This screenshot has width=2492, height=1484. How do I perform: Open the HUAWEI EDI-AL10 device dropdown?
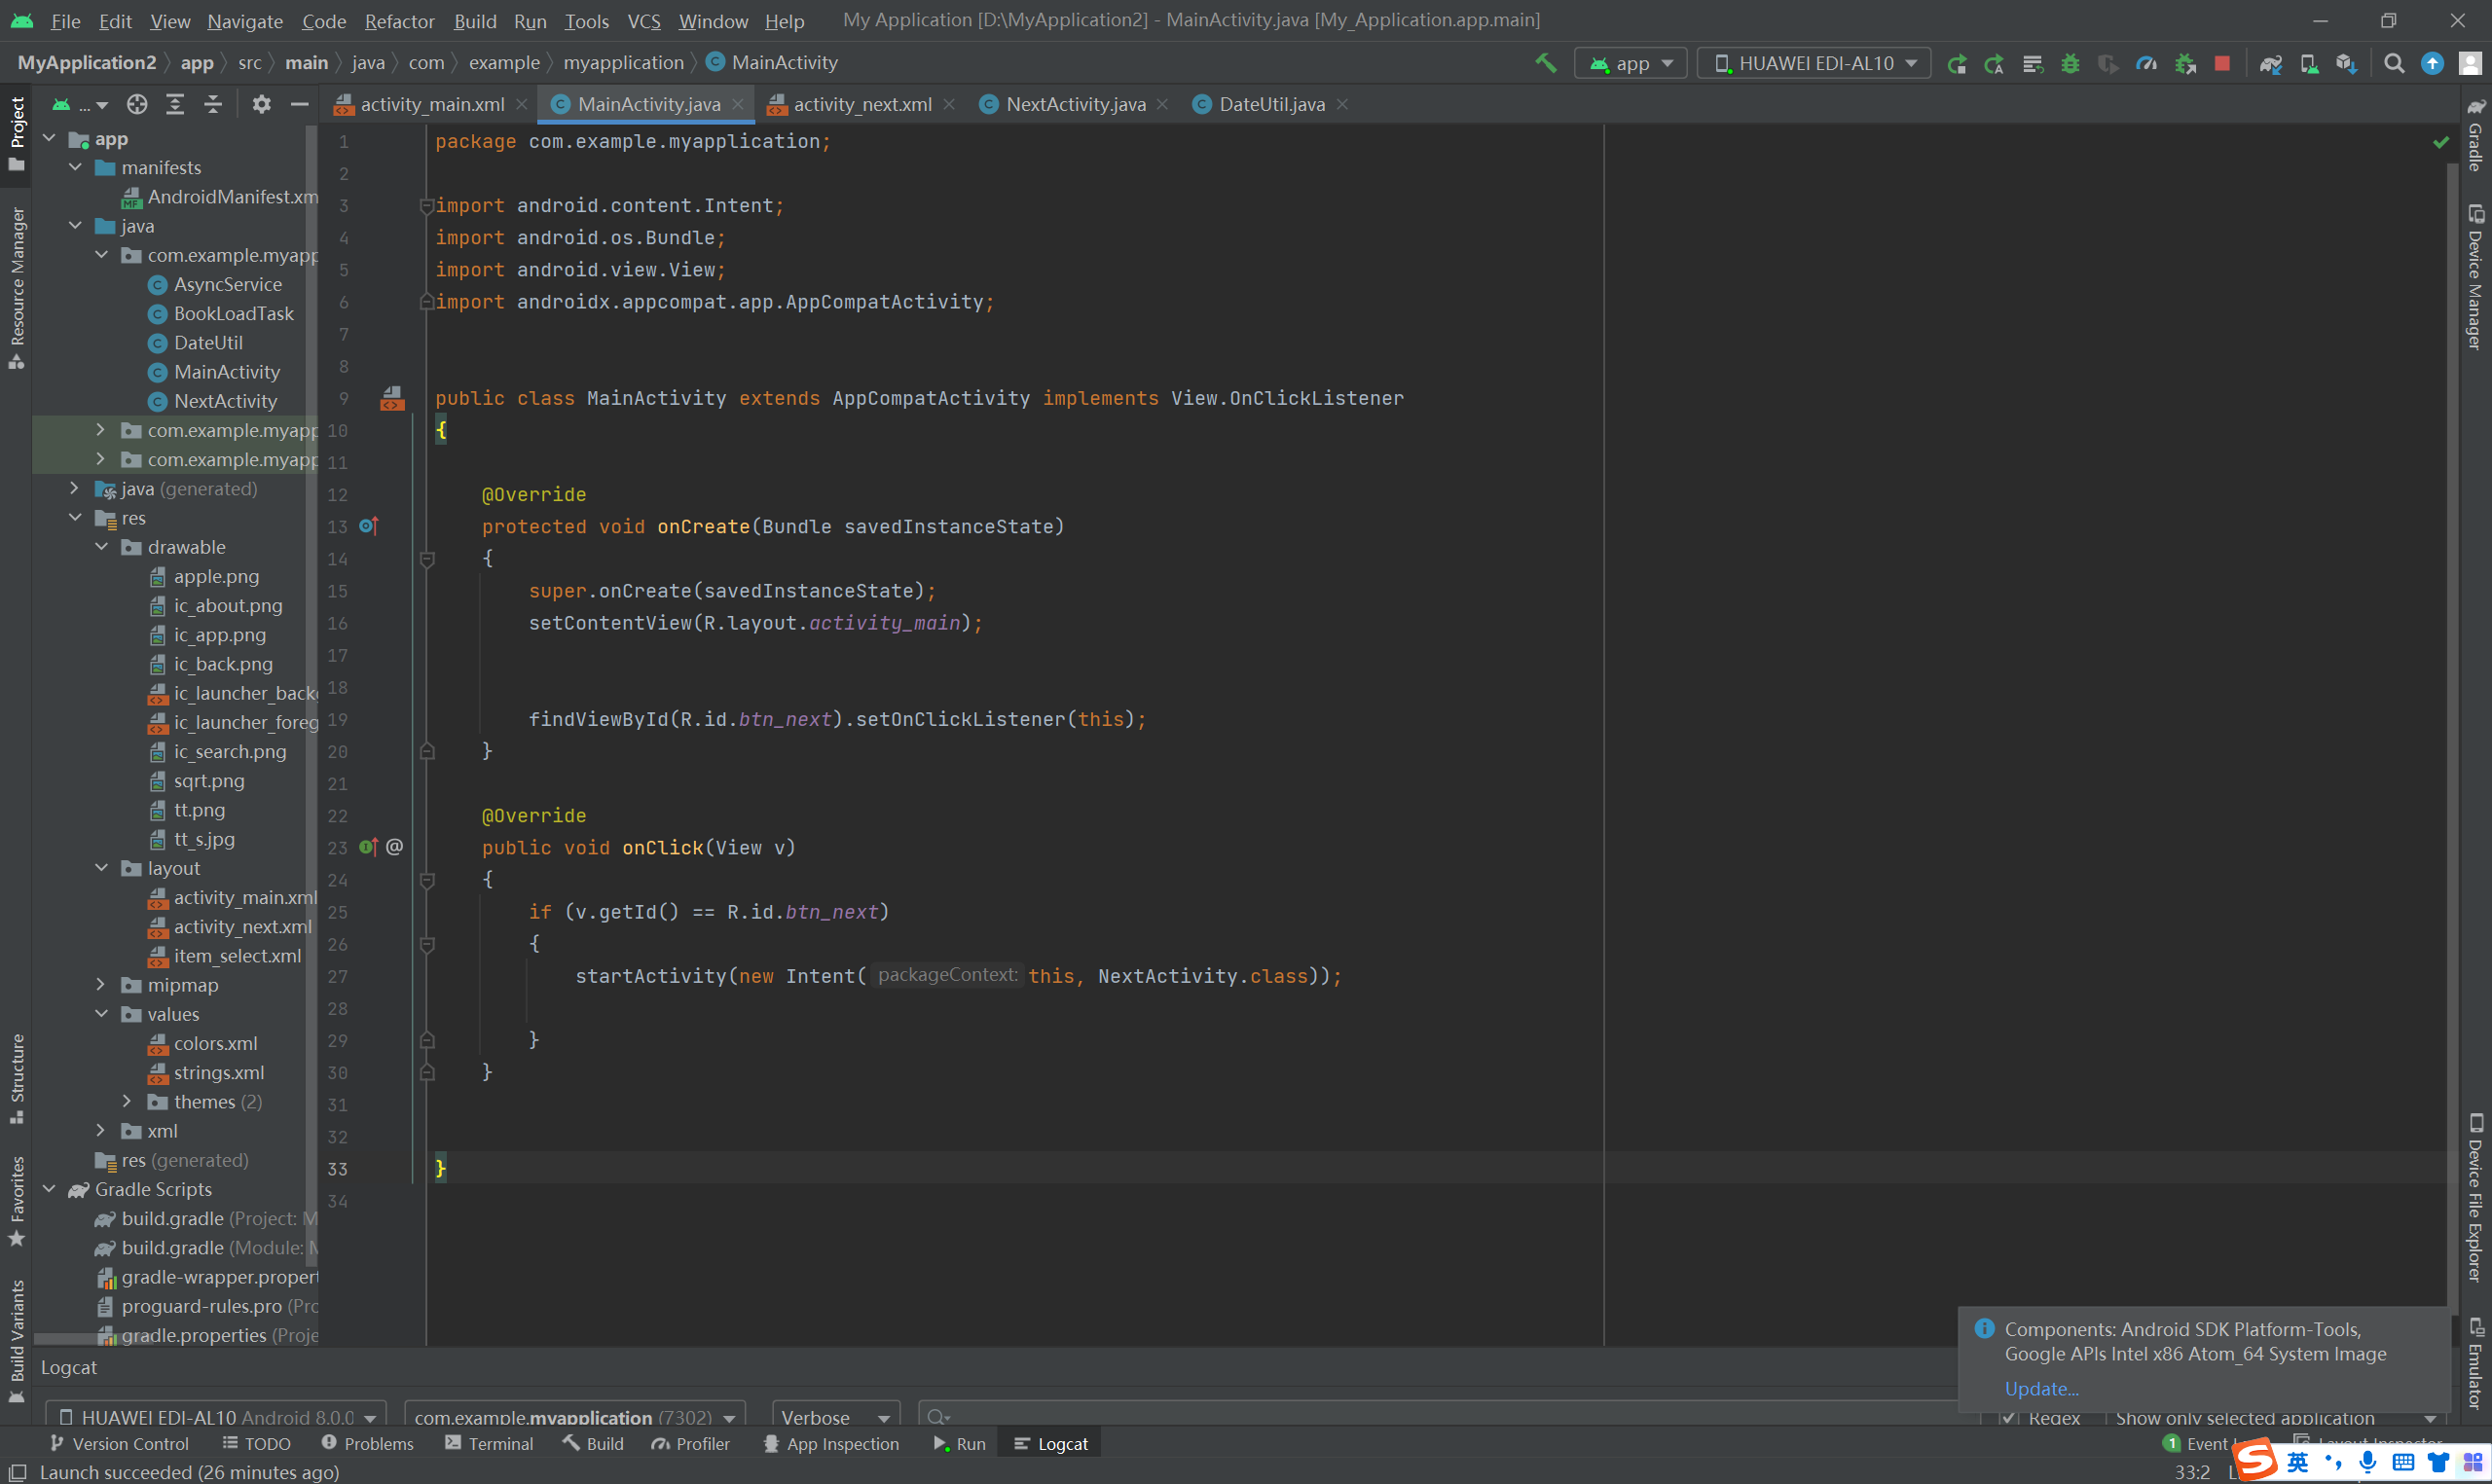coord(1814,63)
